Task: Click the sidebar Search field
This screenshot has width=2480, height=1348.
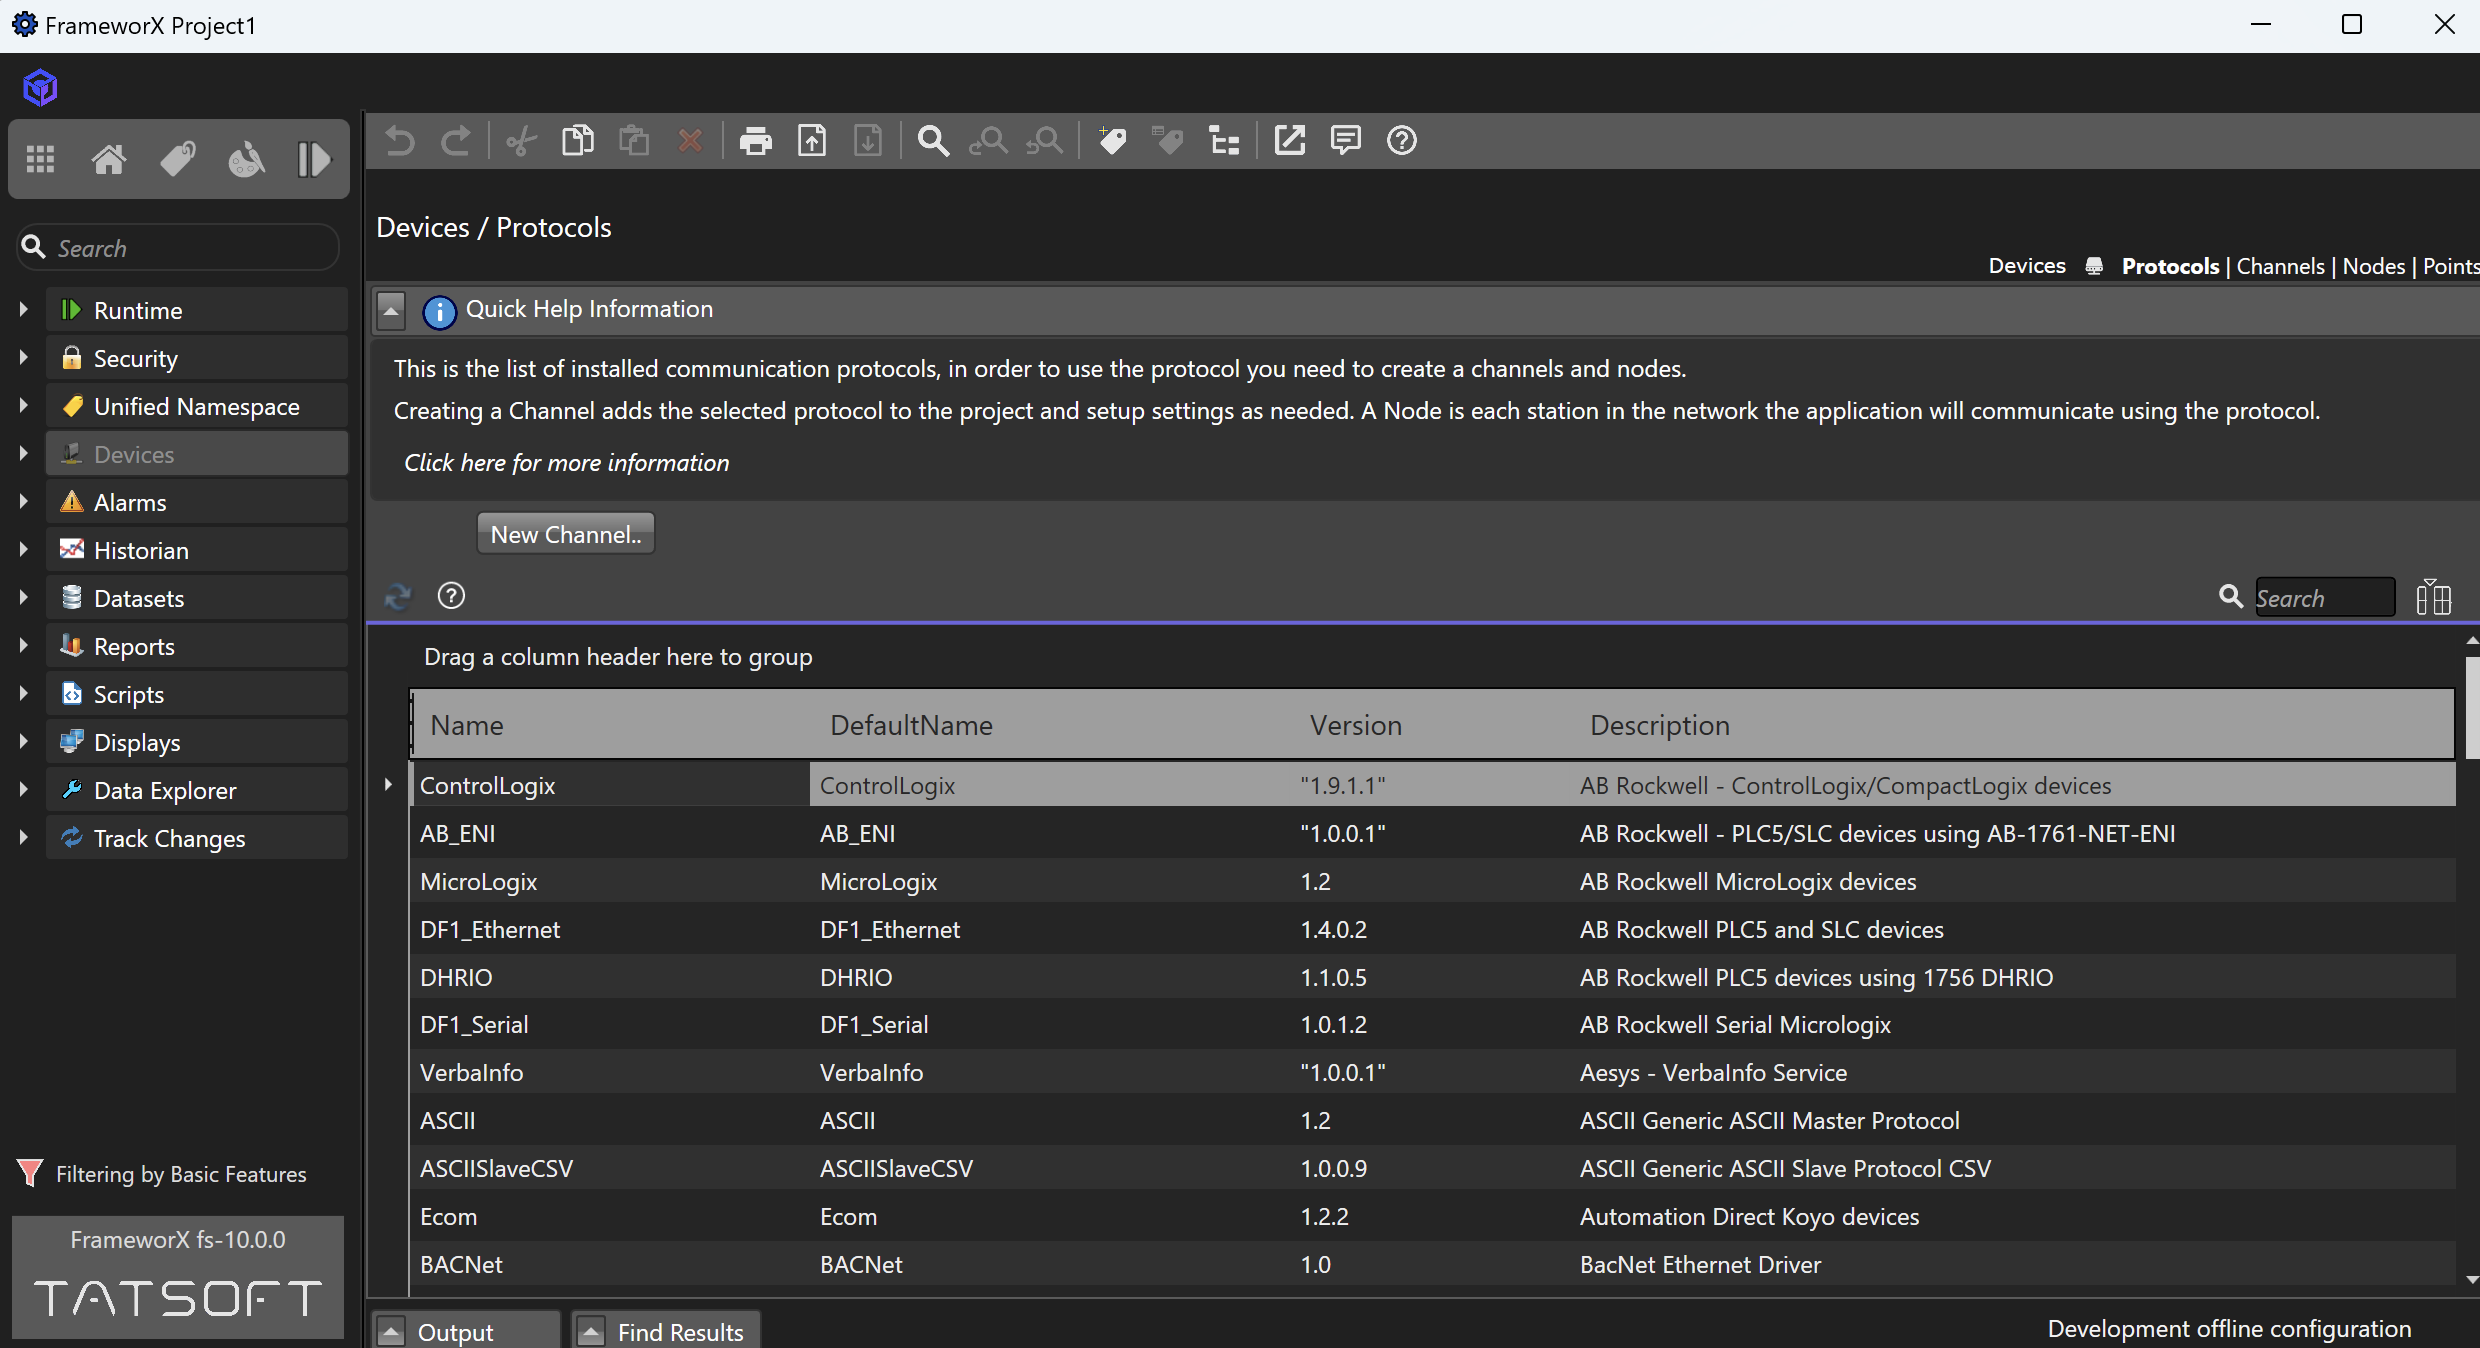Action: point(178,247)
